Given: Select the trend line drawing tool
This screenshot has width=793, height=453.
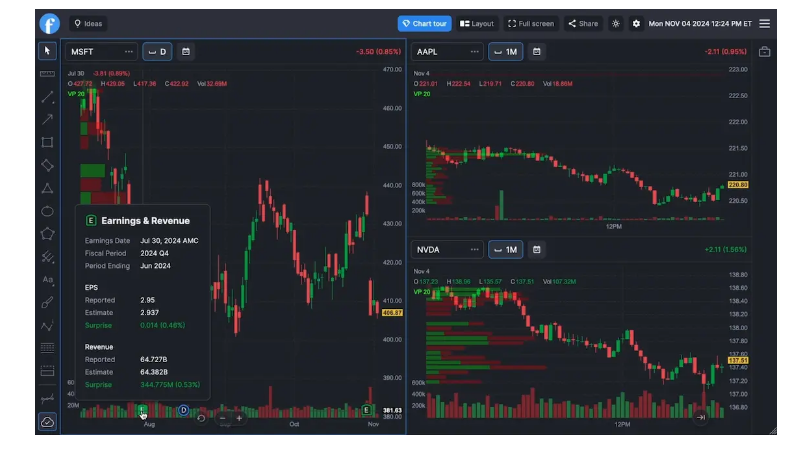Looking at the screenshot, I should (47, 97).
